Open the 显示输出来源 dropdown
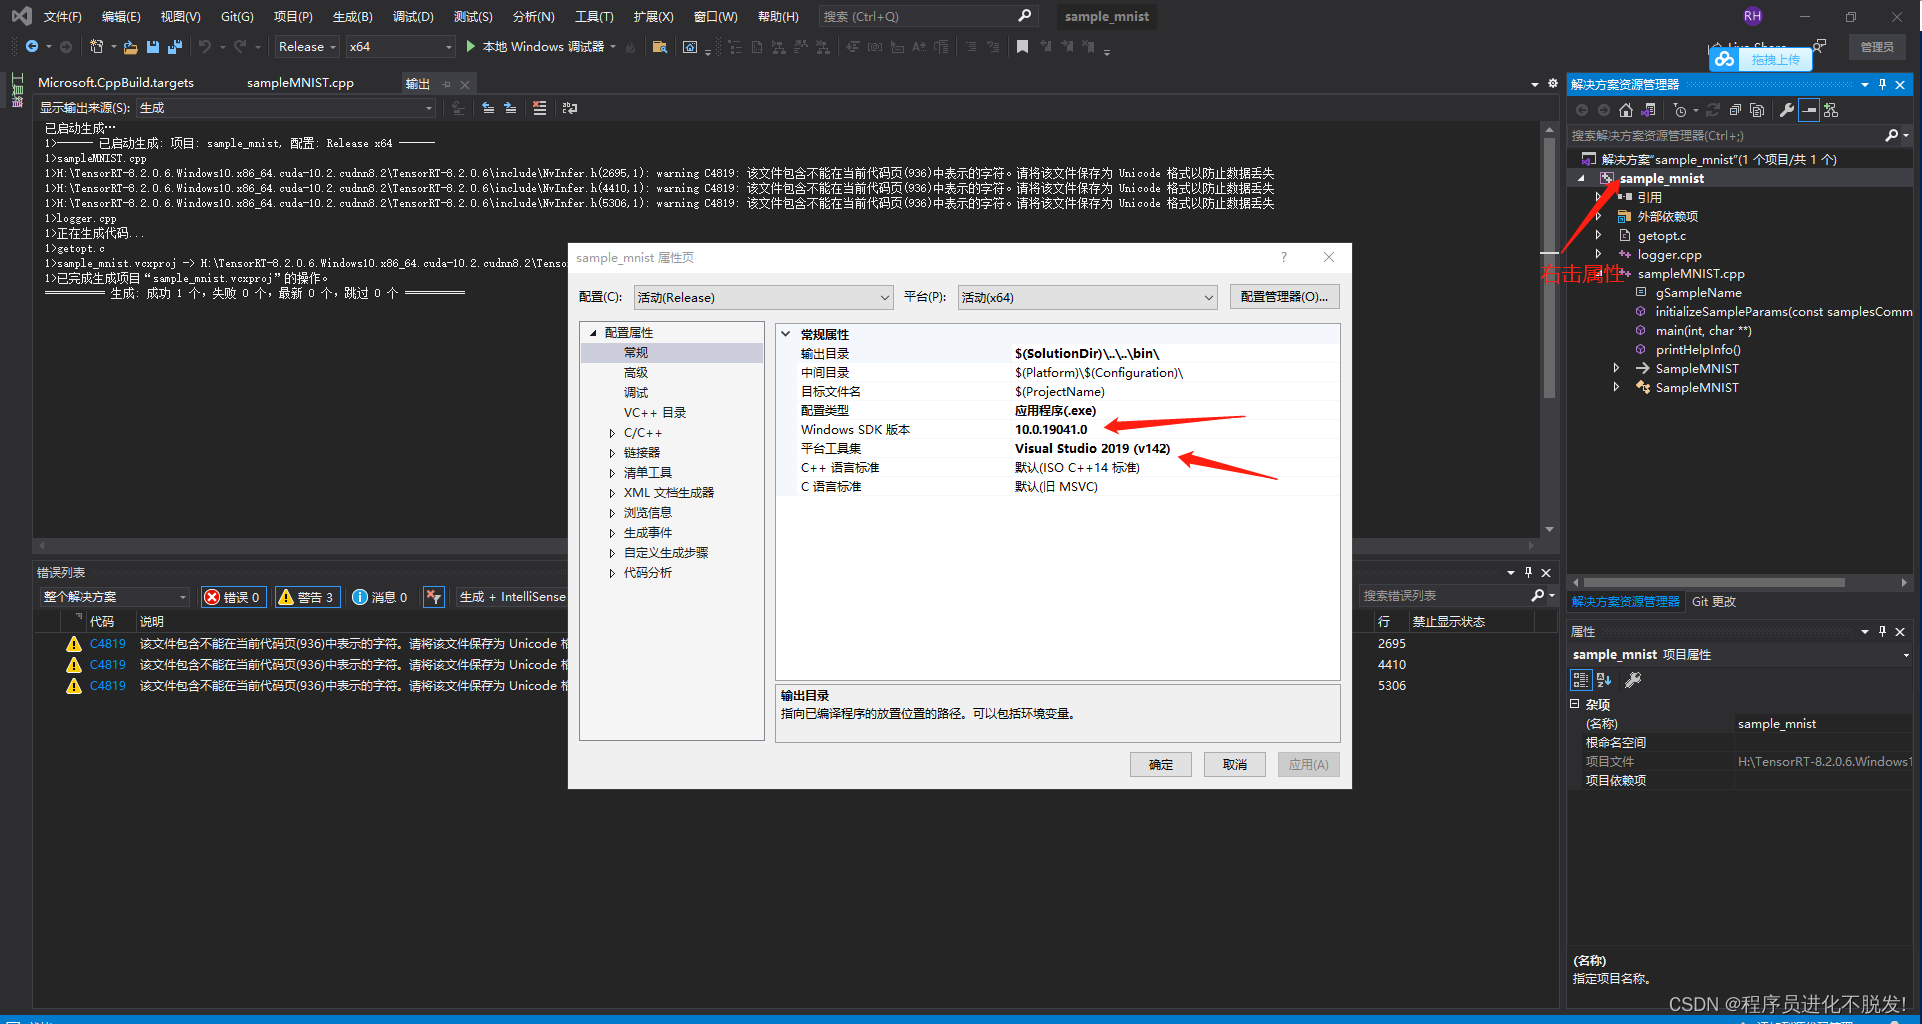The image size is (1922, 1024). (286, 108)
